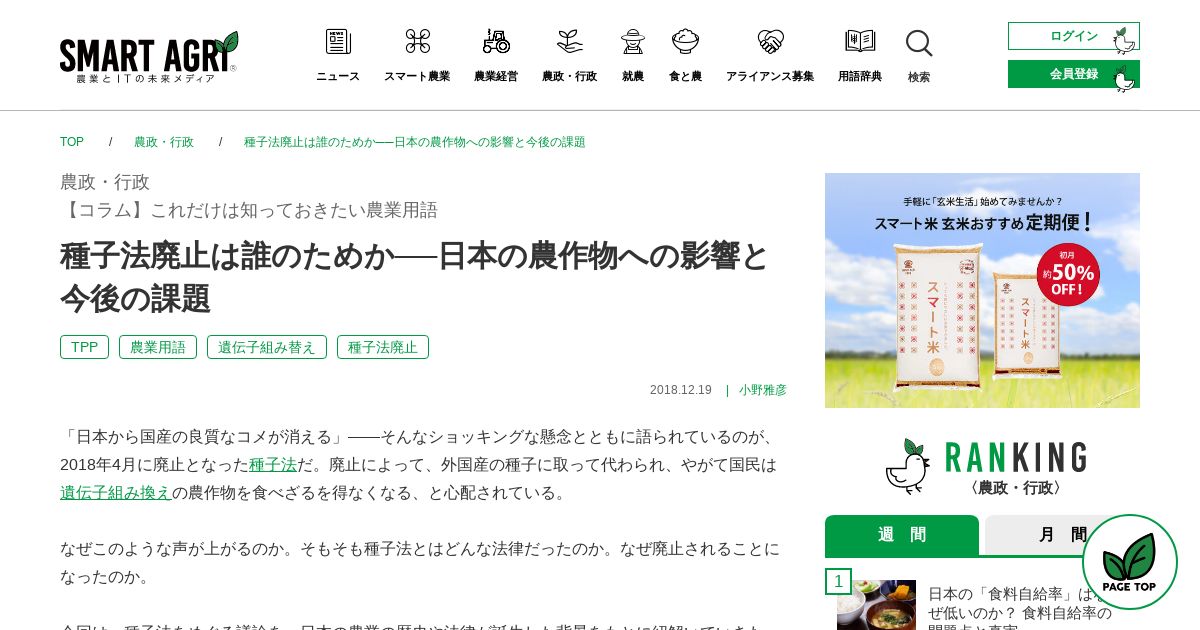Open rank 1 article thumbnail
This screenshot has height=630, width=1200.
point(876,605)
